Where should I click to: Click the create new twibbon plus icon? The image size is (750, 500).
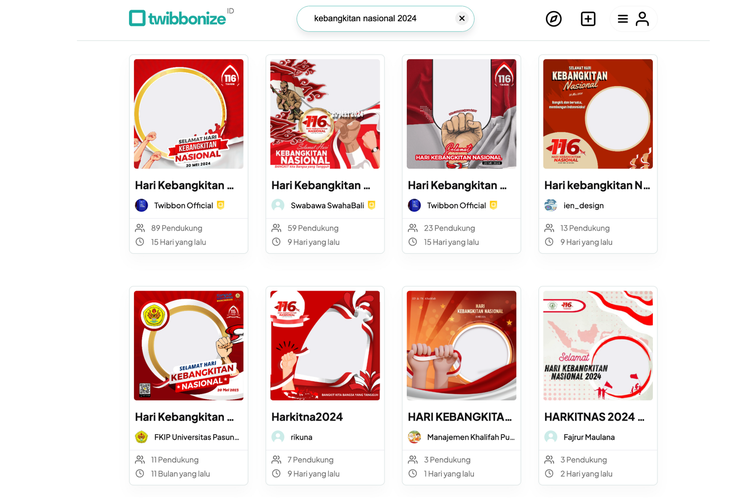[x=588, y=19]
